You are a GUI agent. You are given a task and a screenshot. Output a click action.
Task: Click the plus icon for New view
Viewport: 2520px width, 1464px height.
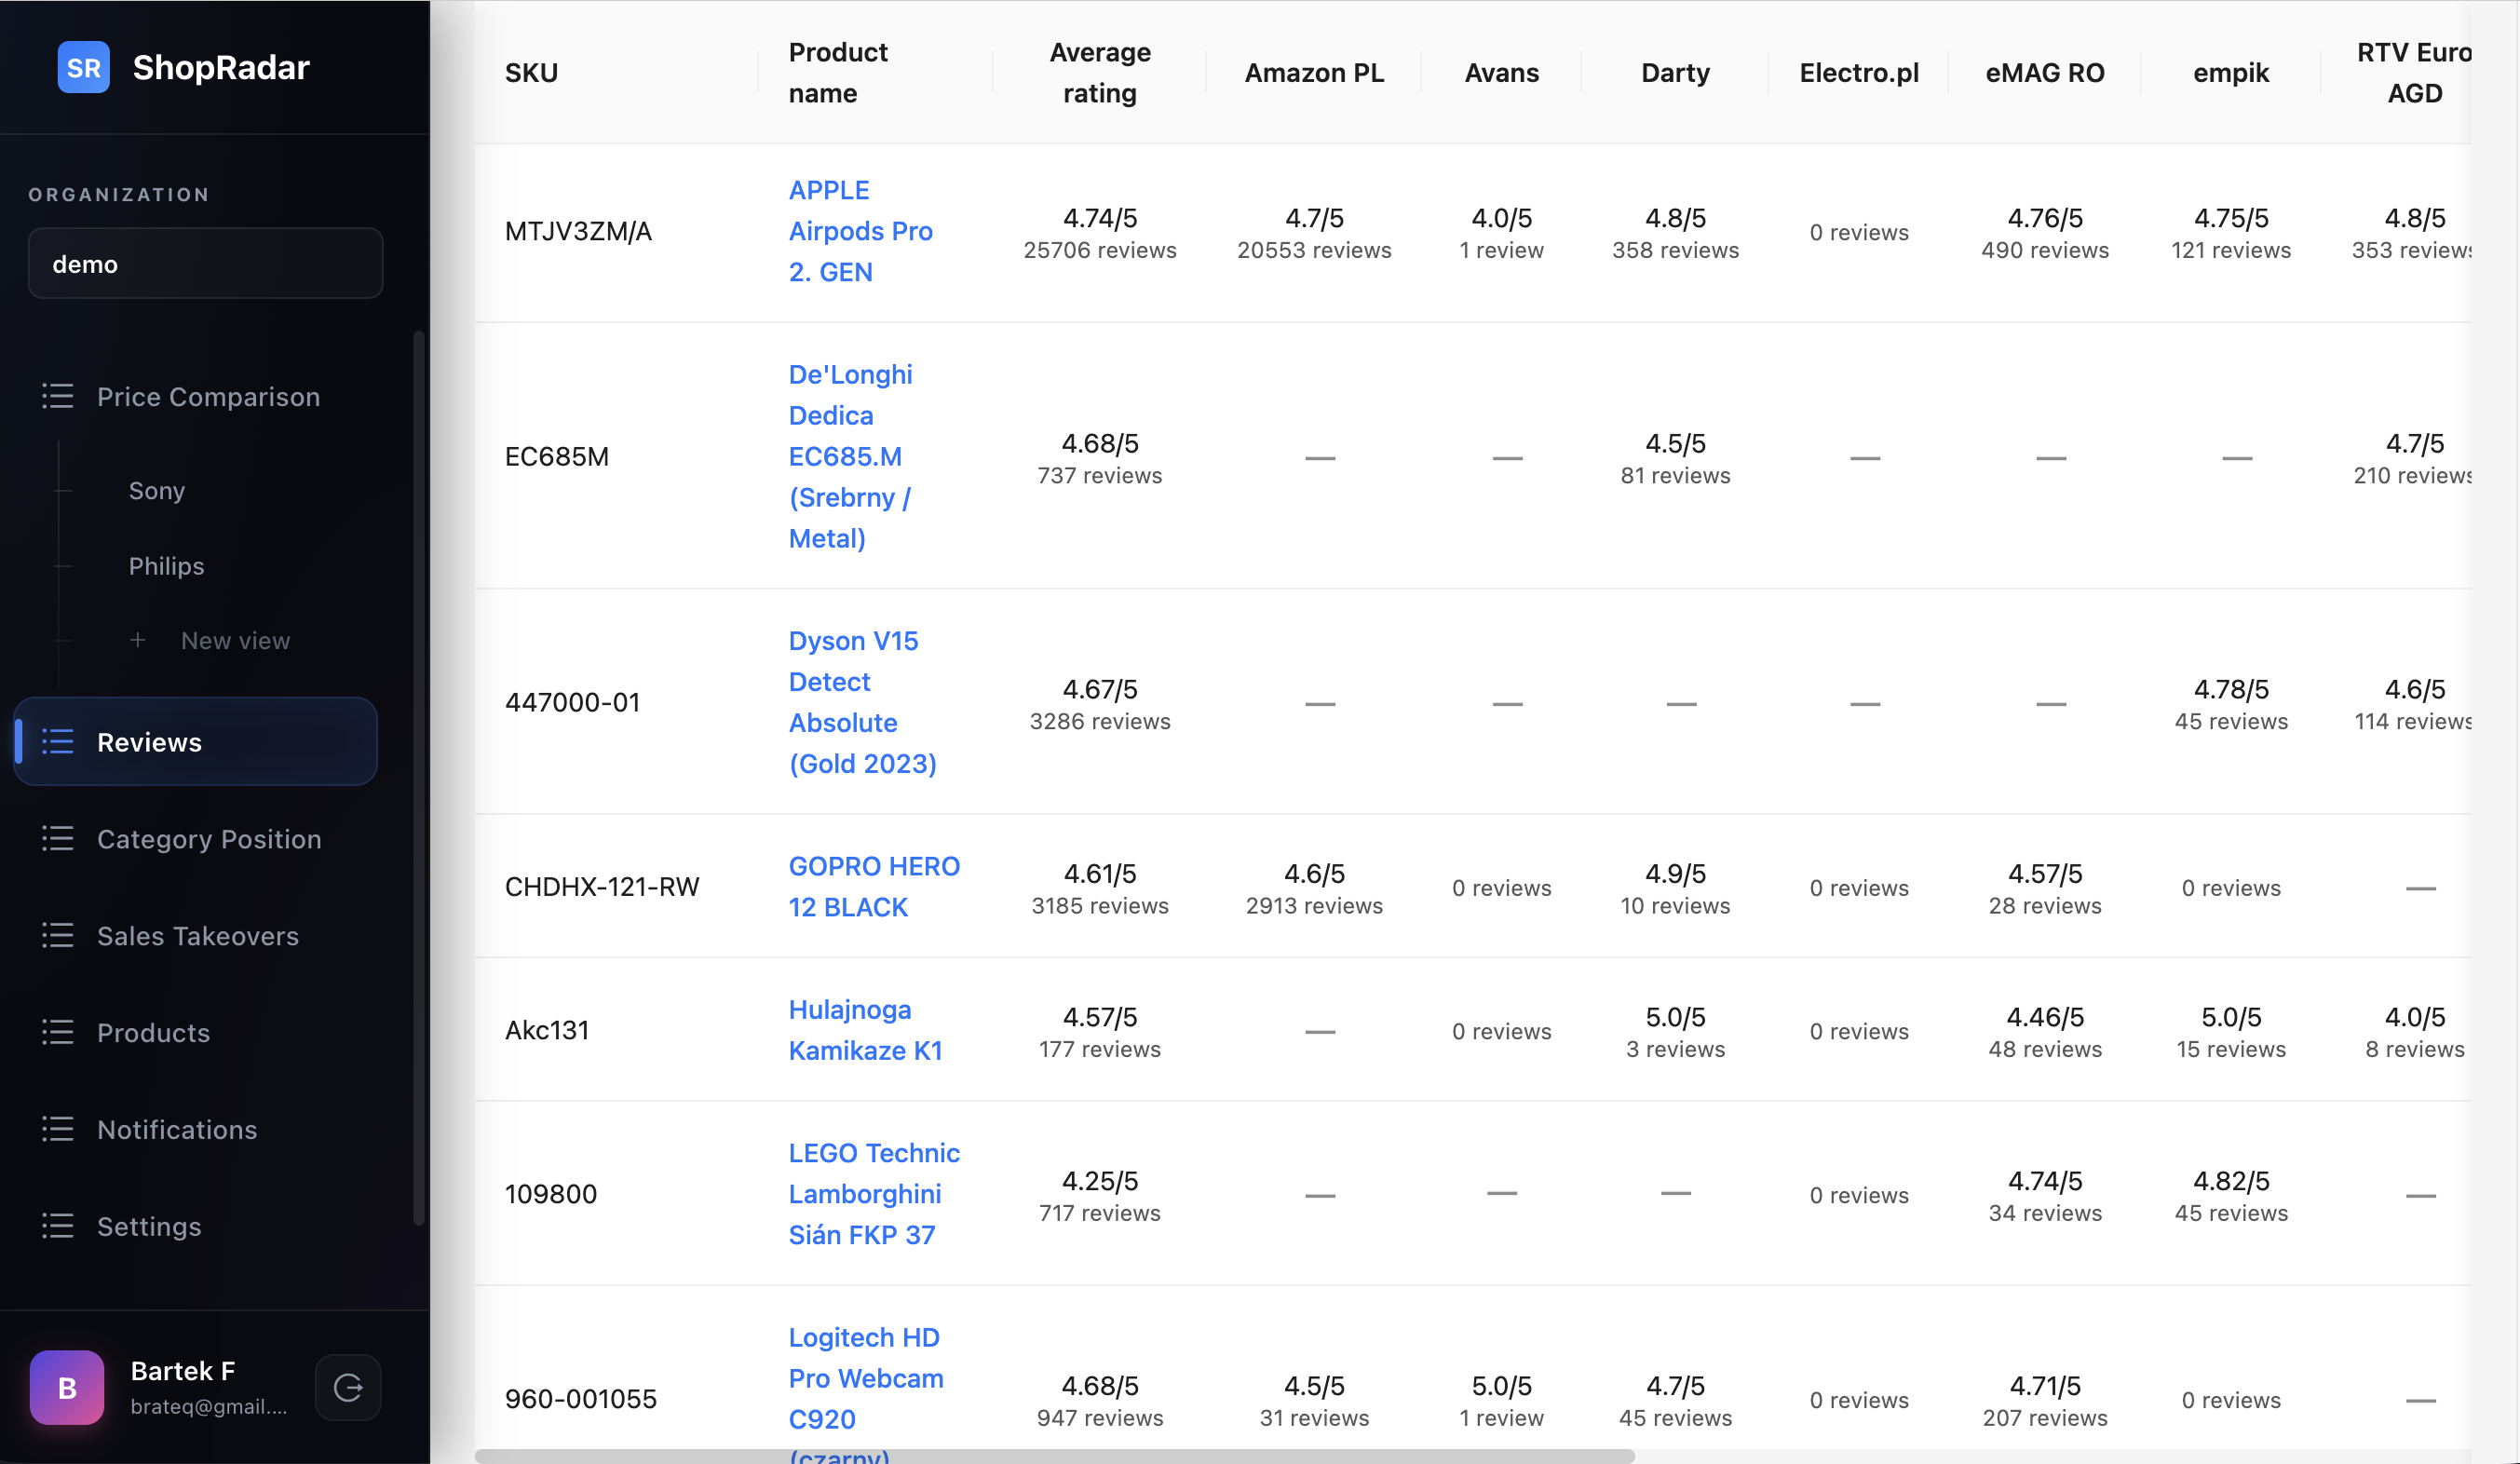click(138, 640)
